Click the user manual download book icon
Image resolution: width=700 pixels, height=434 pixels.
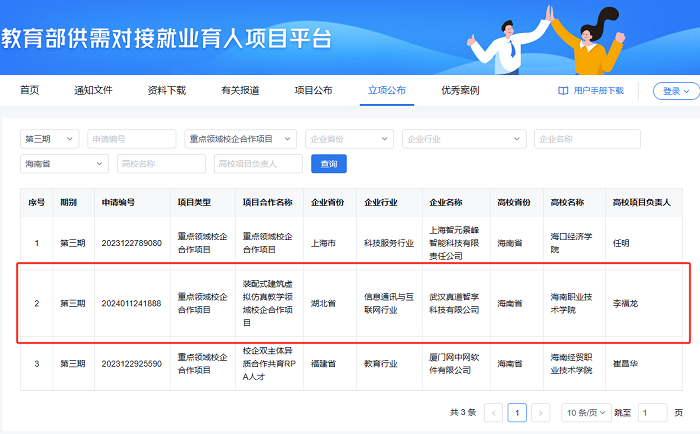[563, 91]
